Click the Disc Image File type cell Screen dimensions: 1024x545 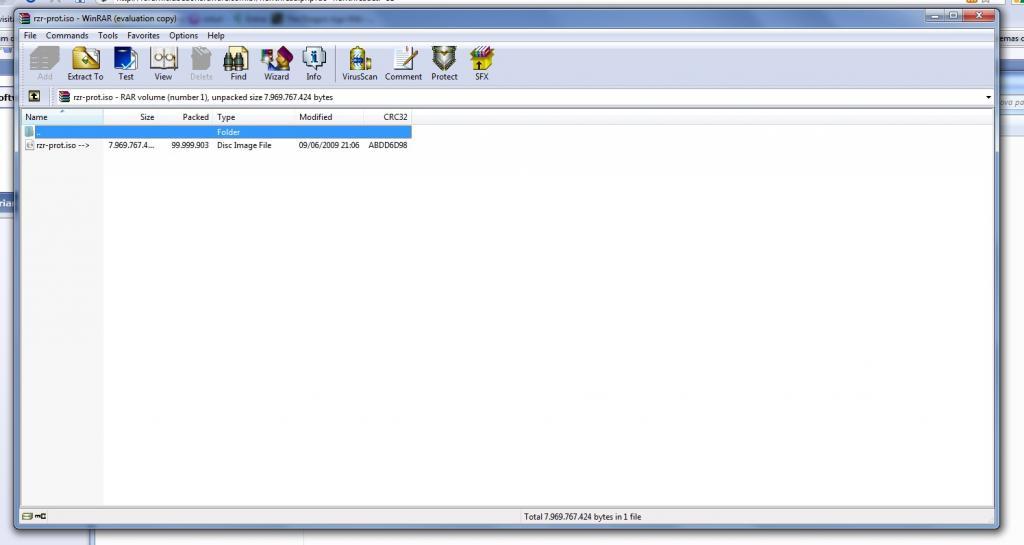(244, 145)
